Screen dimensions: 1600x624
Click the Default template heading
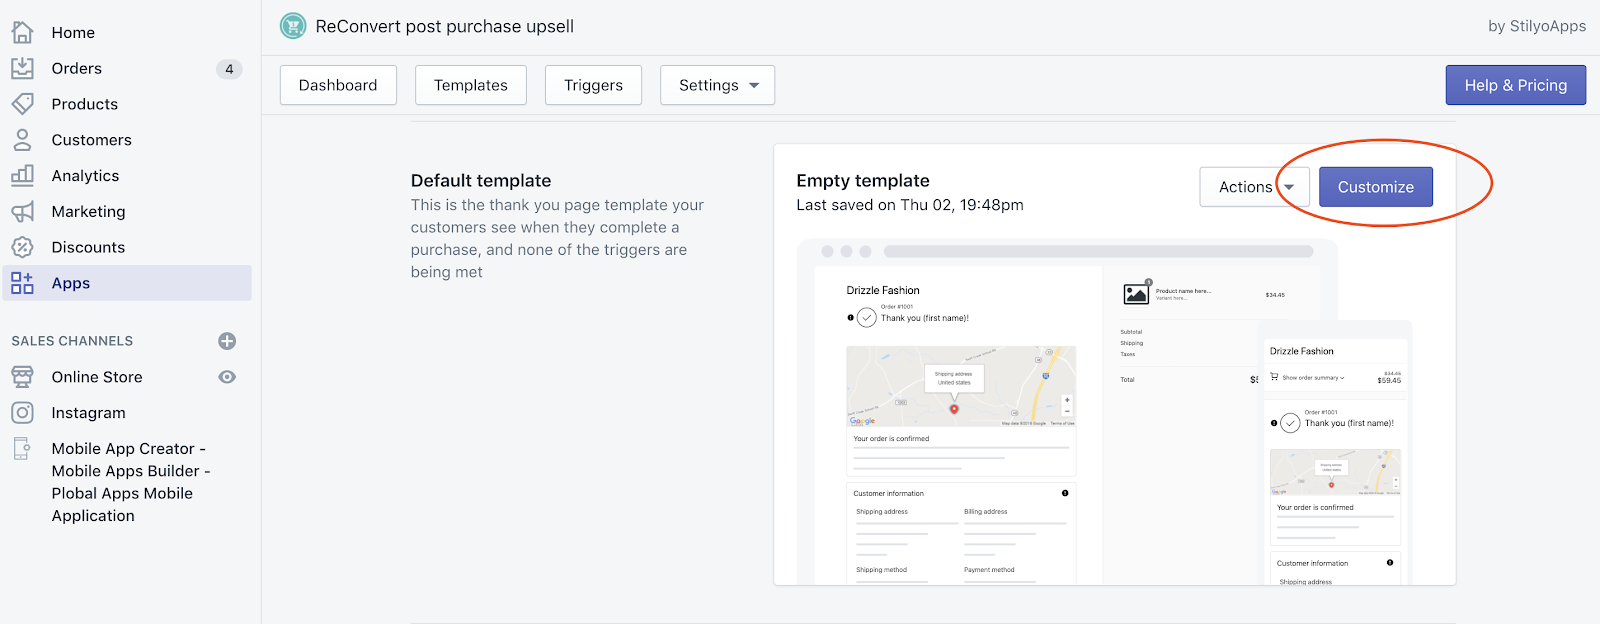[x=481, y=181]
